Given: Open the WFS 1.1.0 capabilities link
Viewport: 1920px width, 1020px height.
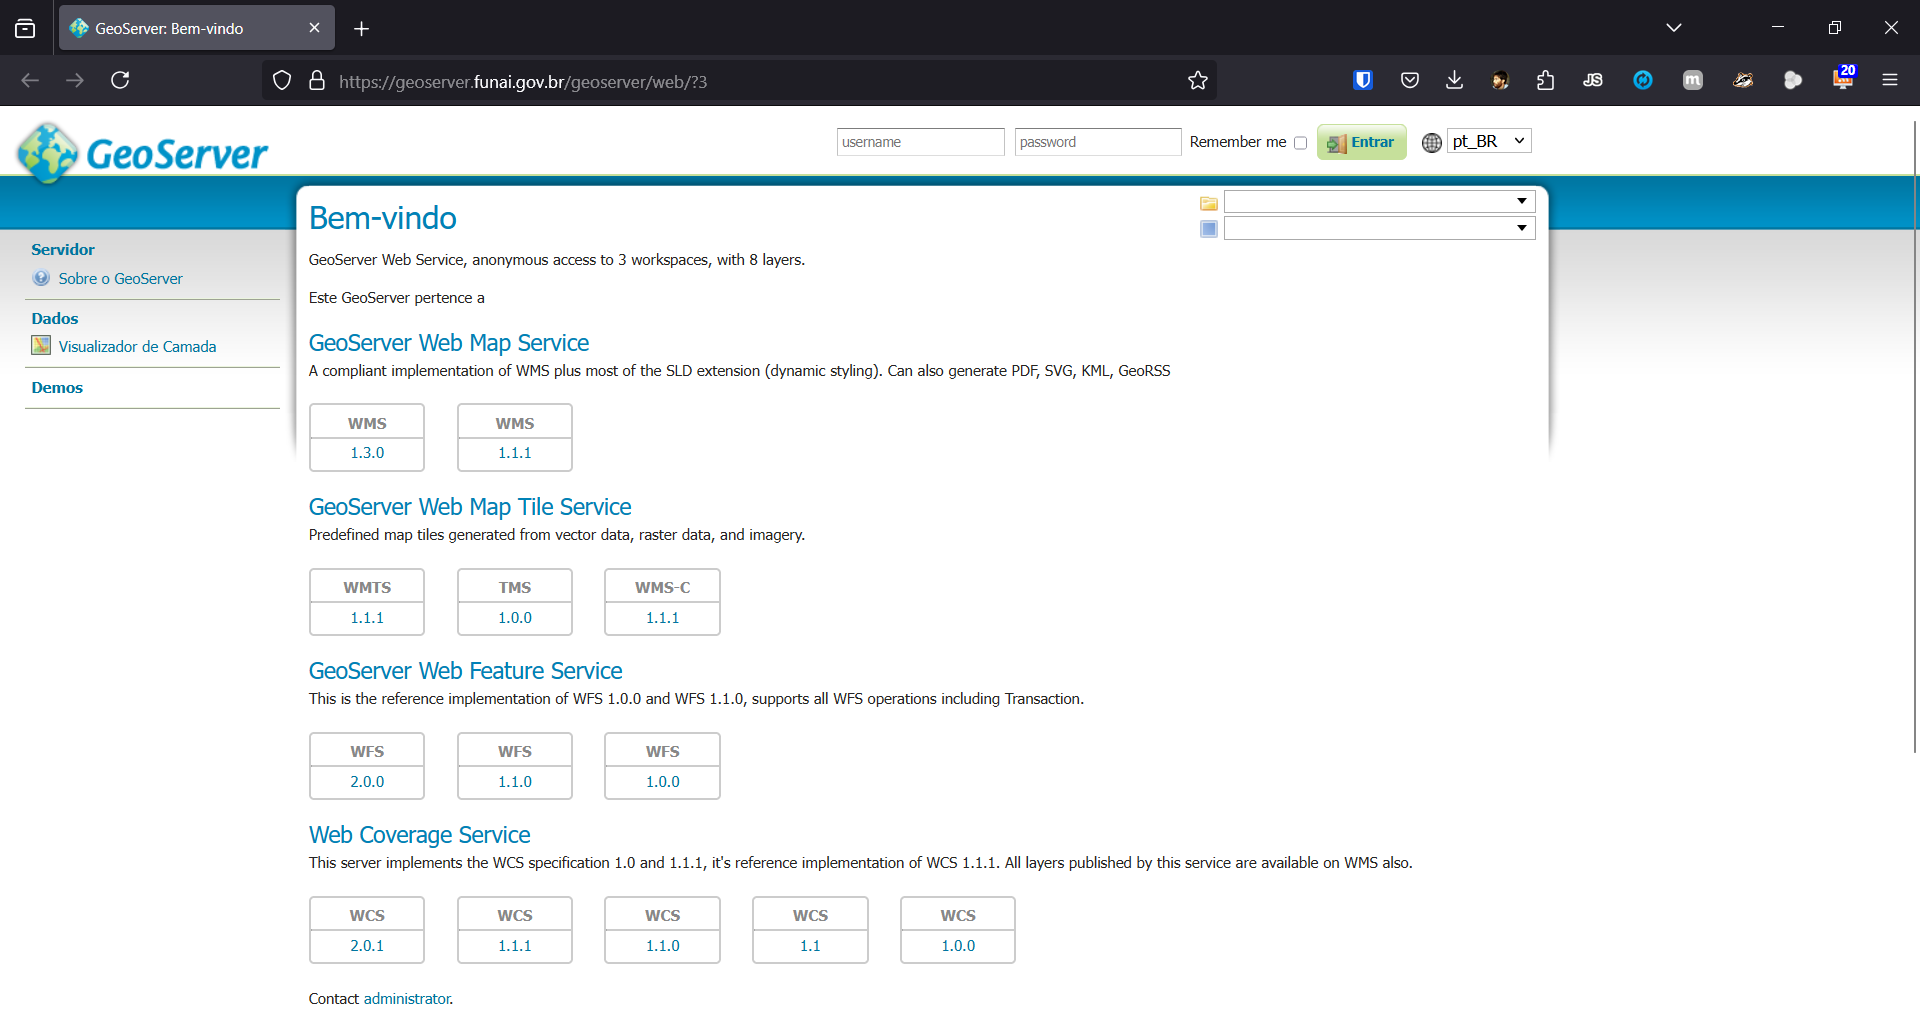Looking at the screenshot, I should pyautogui.click(x=515, y=782).
